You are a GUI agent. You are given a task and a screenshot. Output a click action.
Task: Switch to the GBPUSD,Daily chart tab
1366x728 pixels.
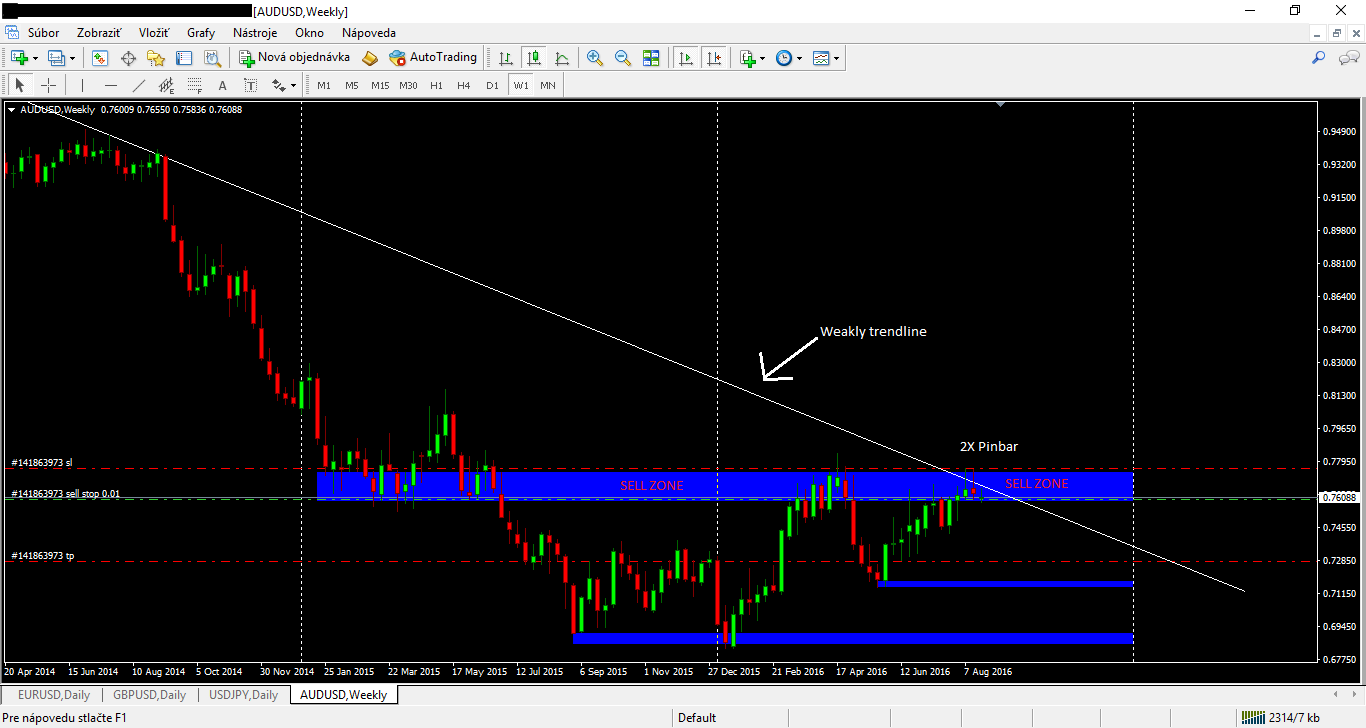[x=147, y=694]
